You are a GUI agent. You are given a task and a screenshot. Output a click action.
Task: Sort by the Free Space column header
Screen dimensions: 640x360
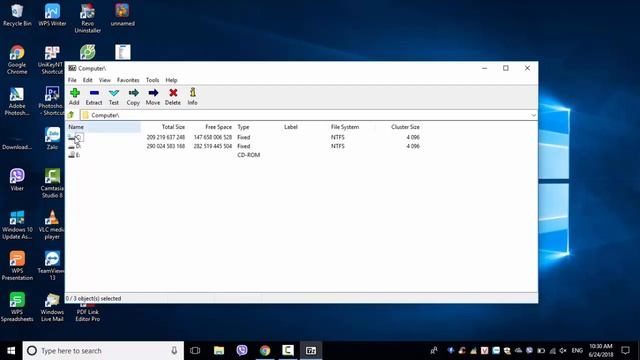(210, 127)
